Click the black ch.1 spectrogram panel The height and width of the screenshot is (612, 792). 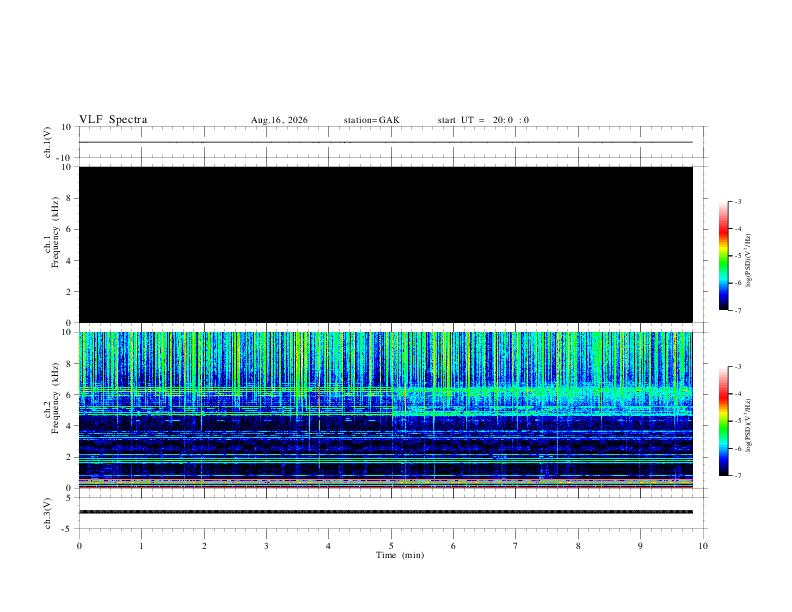pyautogui.click(x=386, y=244)
